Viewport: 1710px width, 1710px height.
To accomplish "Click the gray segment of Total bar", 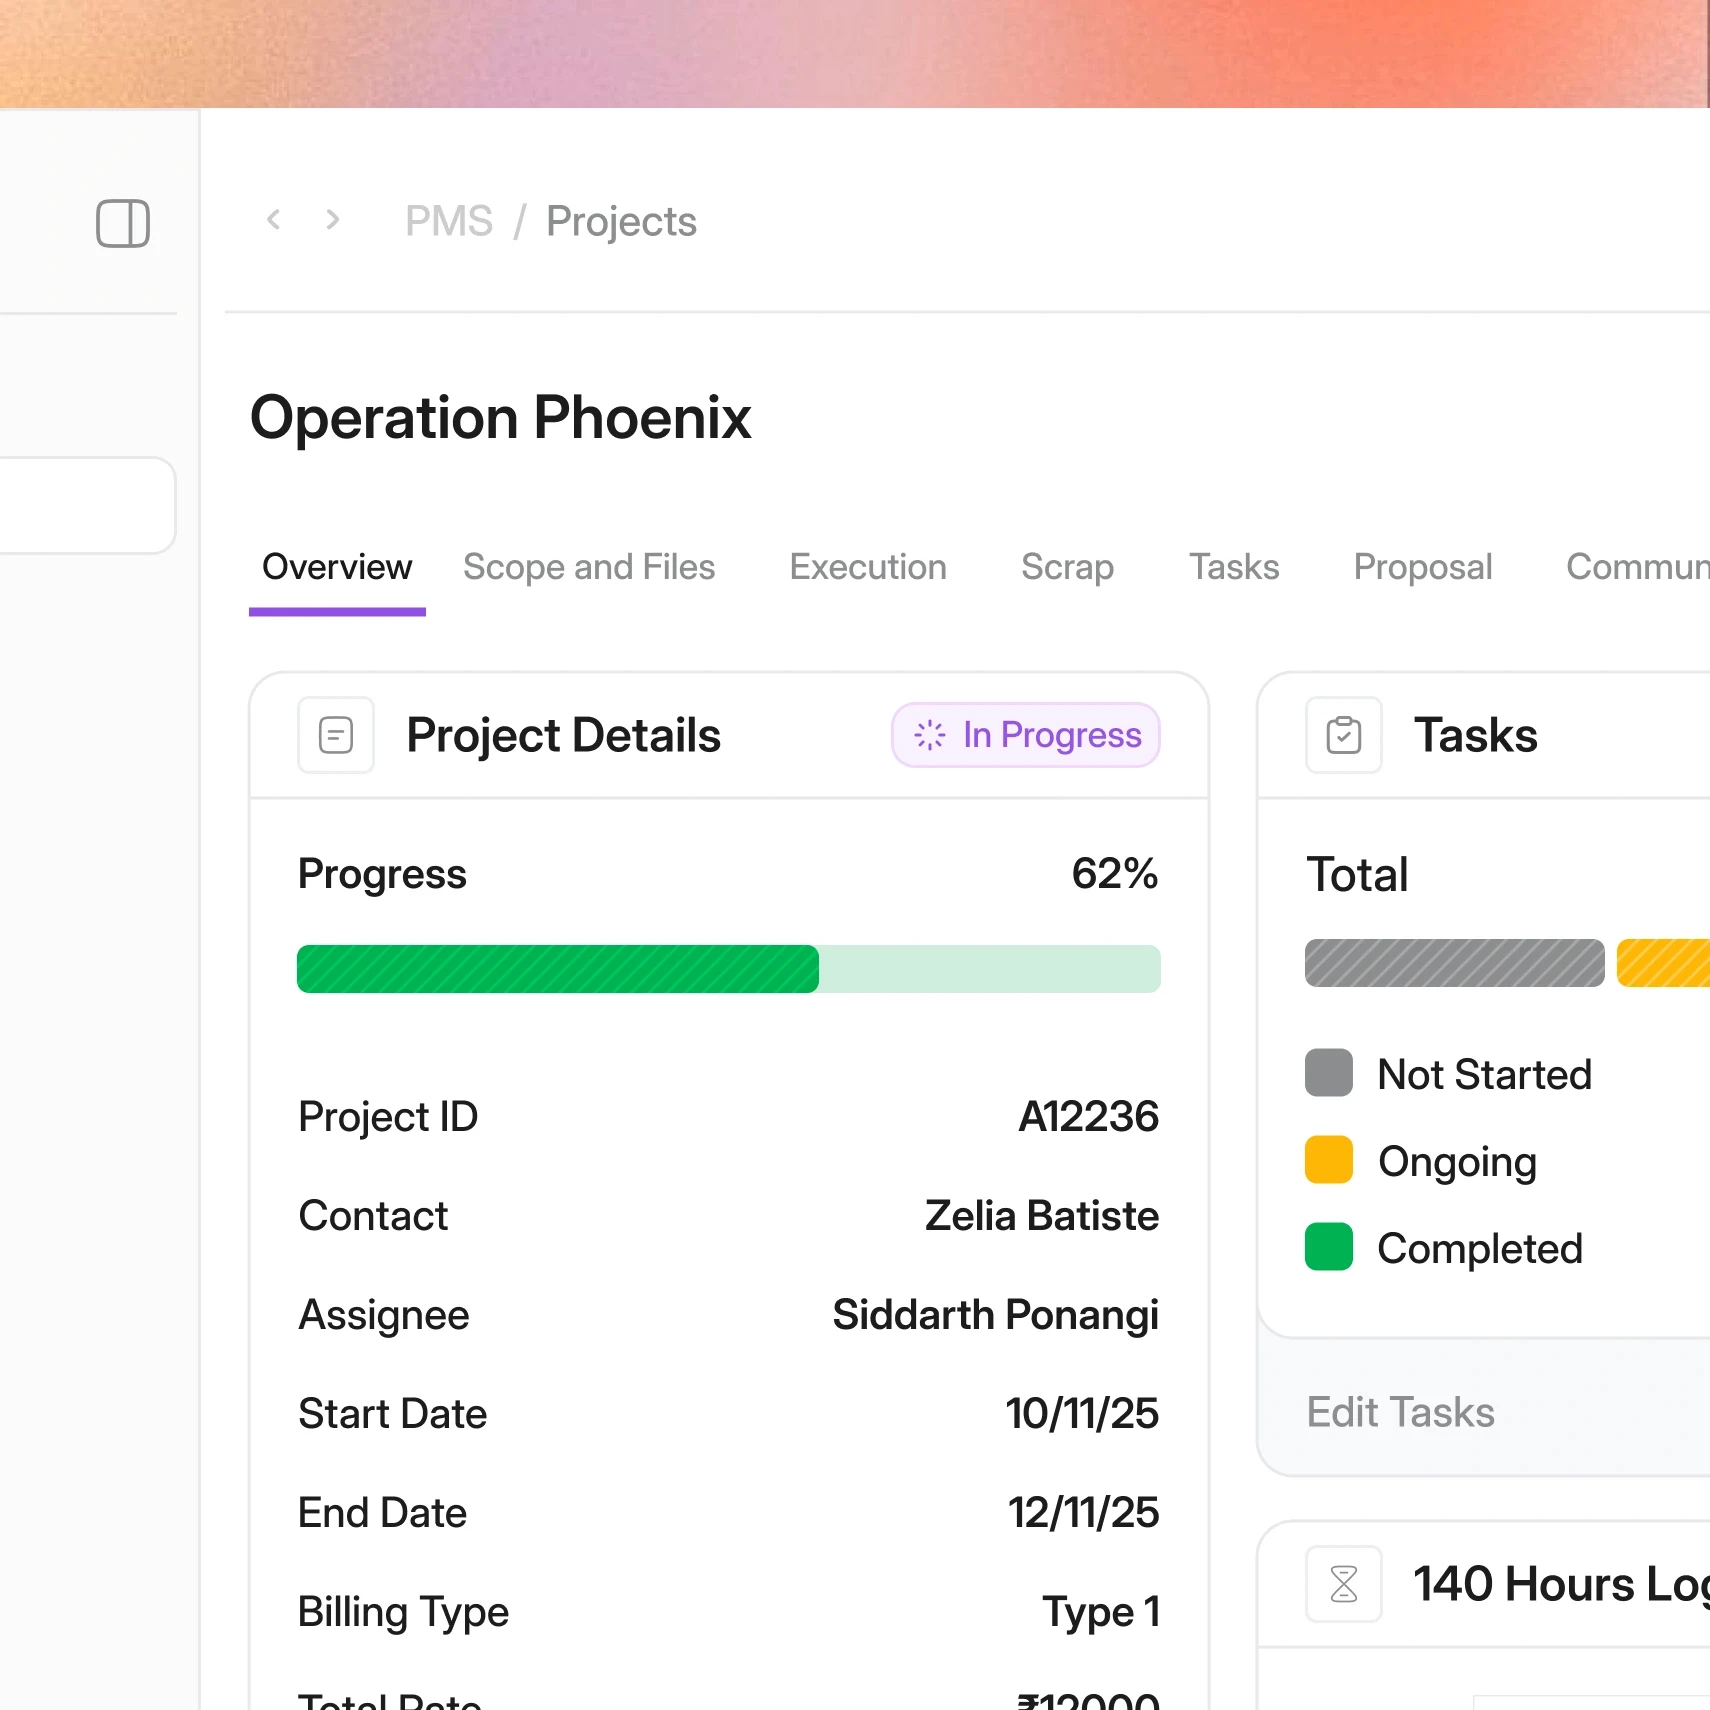I will pos(1455,963).
